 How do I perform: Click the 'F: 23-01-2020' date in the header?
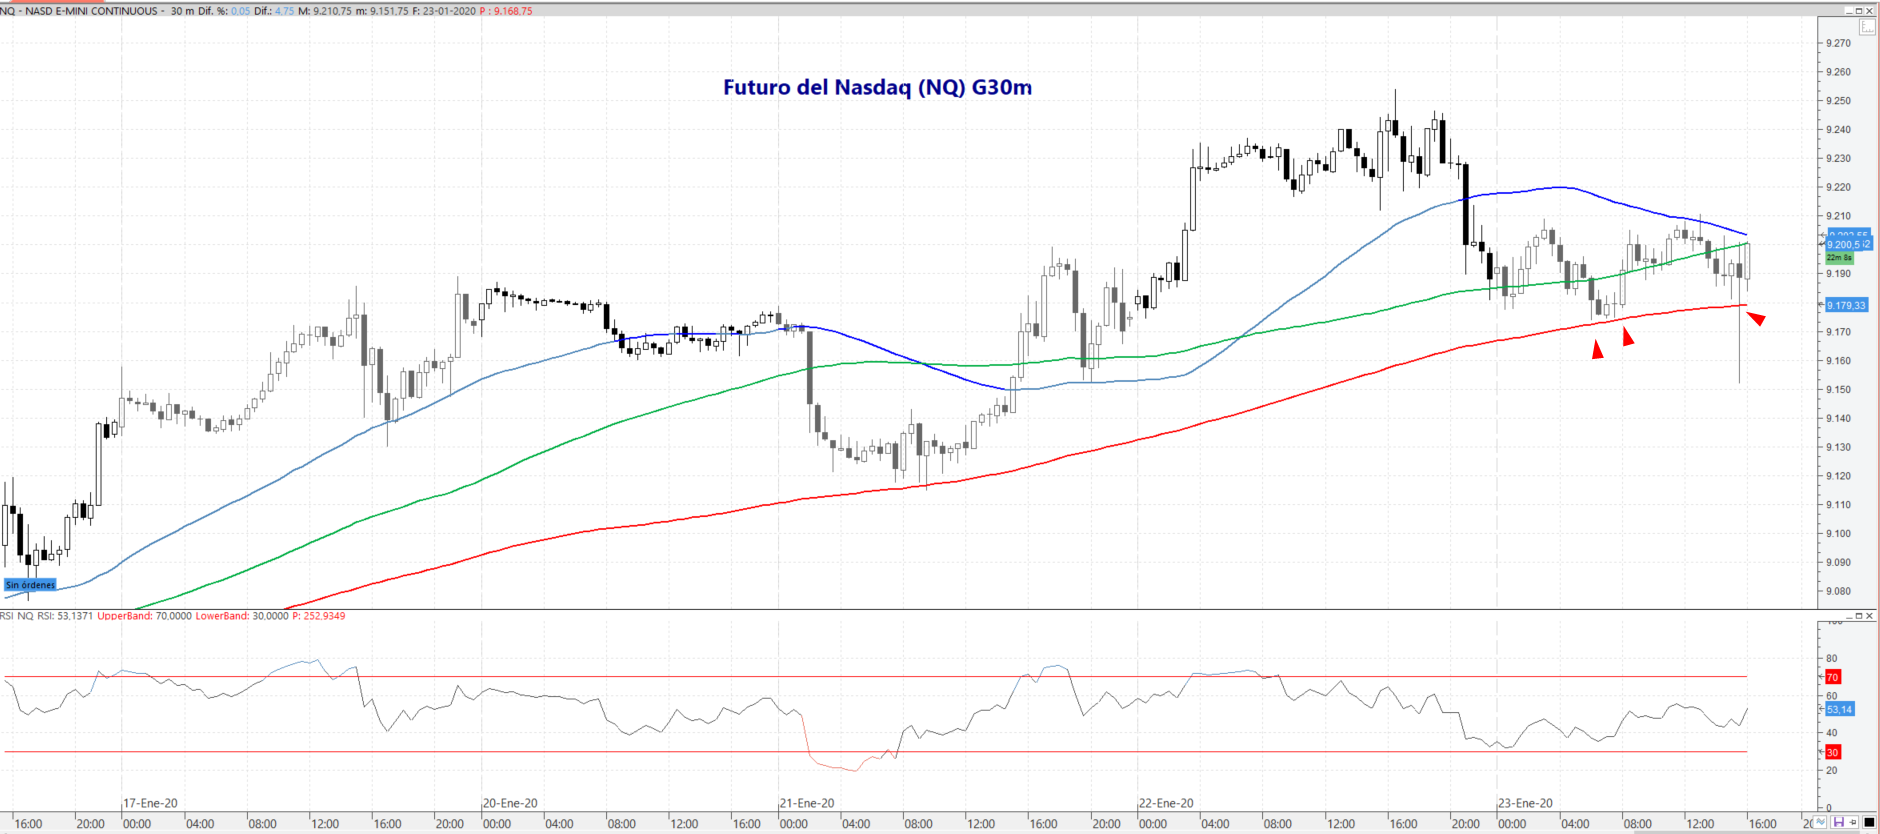[x=444, y=11]
